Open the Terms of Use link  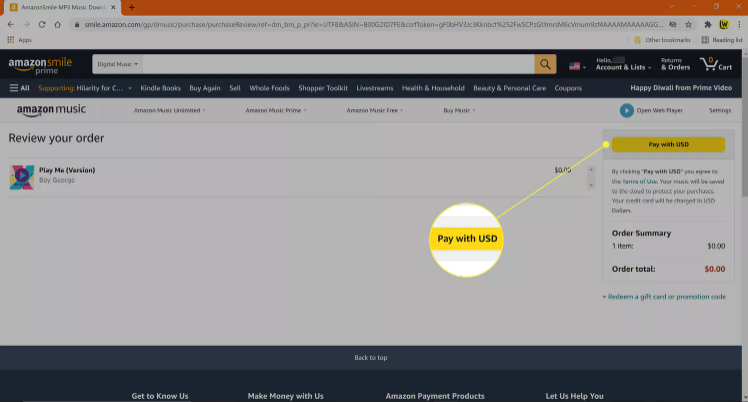coord(639,181)
